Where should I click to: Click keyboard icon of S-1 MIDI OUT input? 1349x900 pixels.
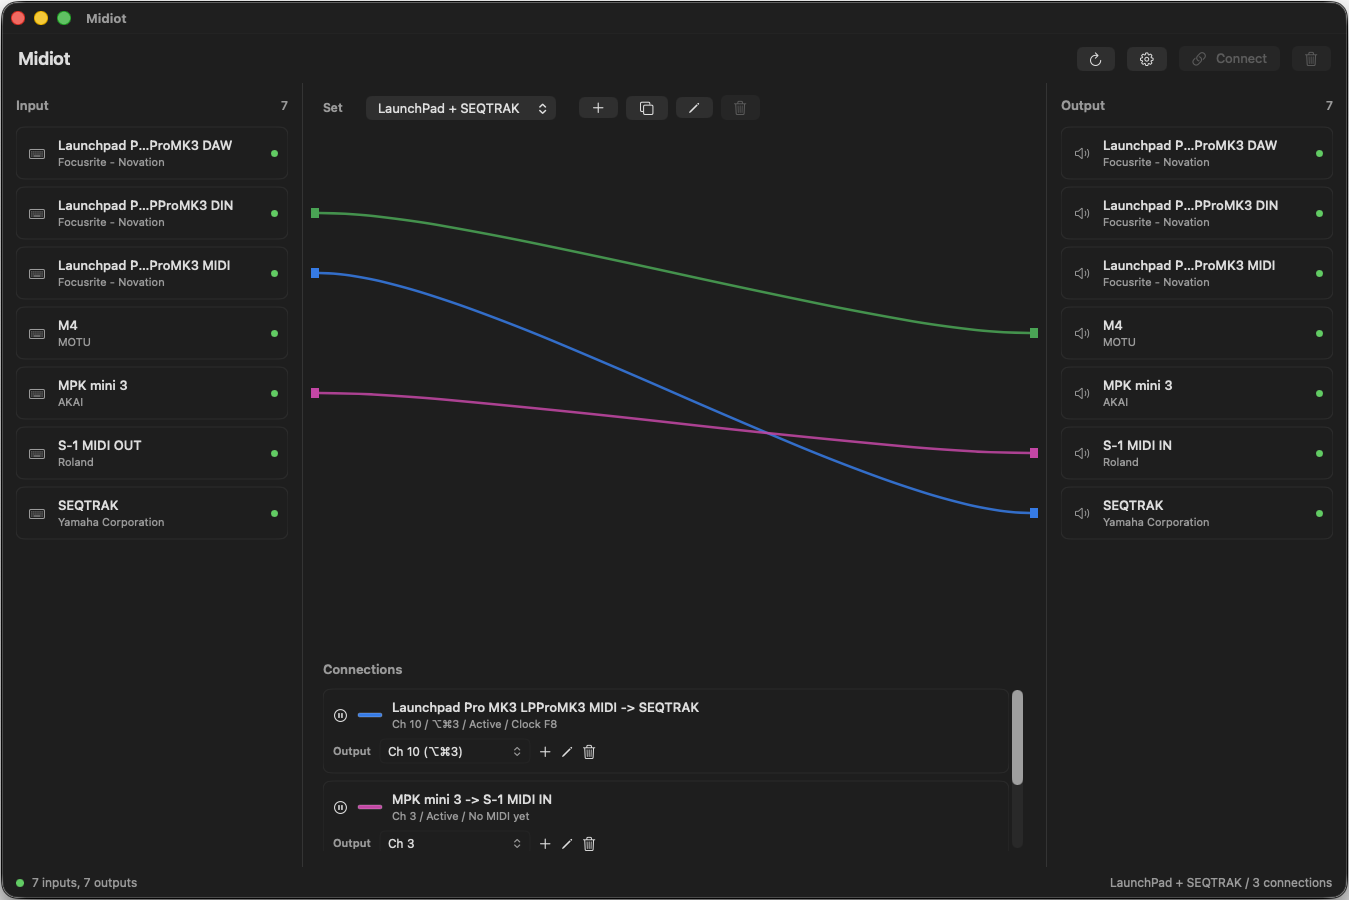37,454
